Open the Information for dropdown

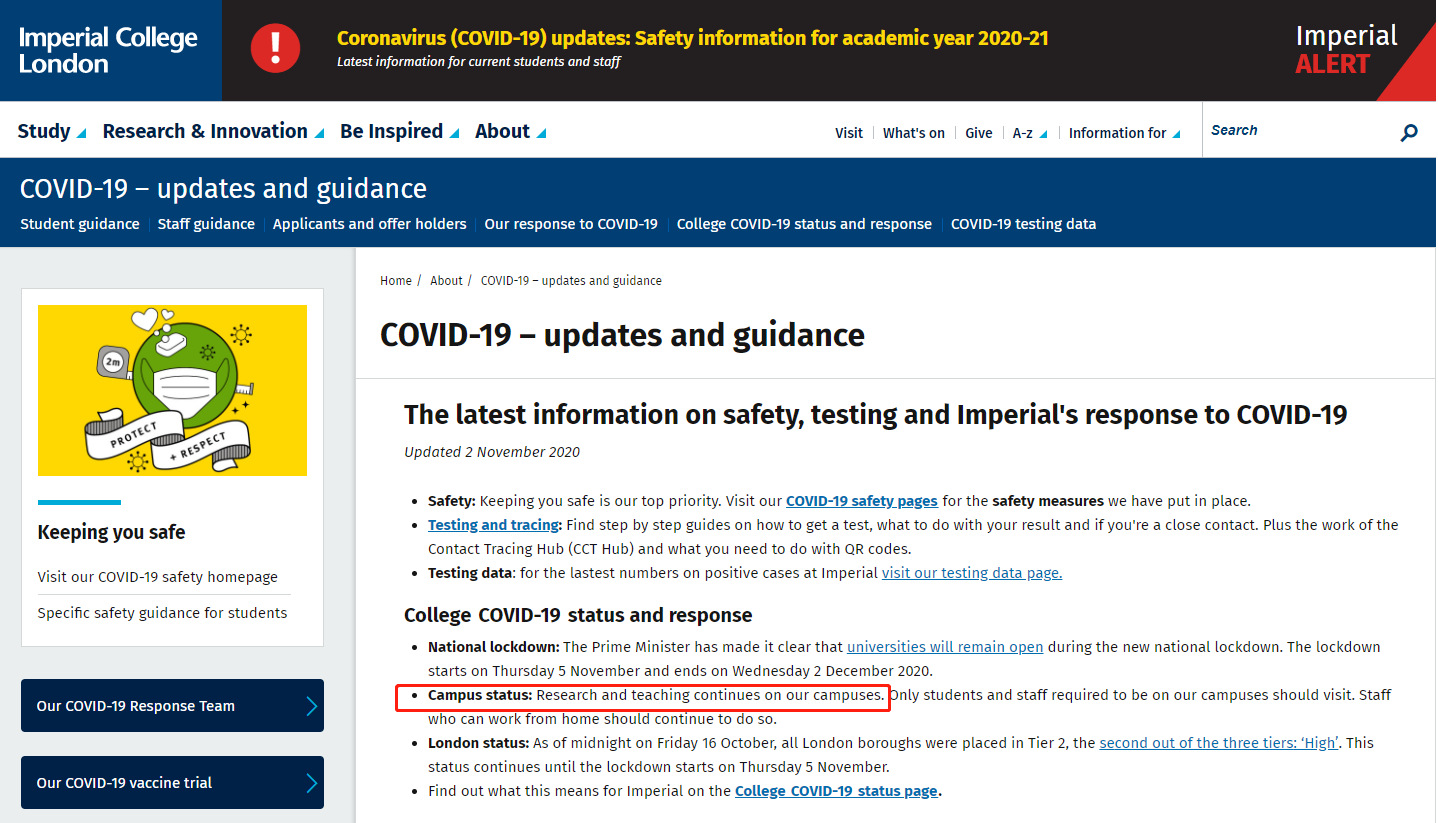[1124, 133]
